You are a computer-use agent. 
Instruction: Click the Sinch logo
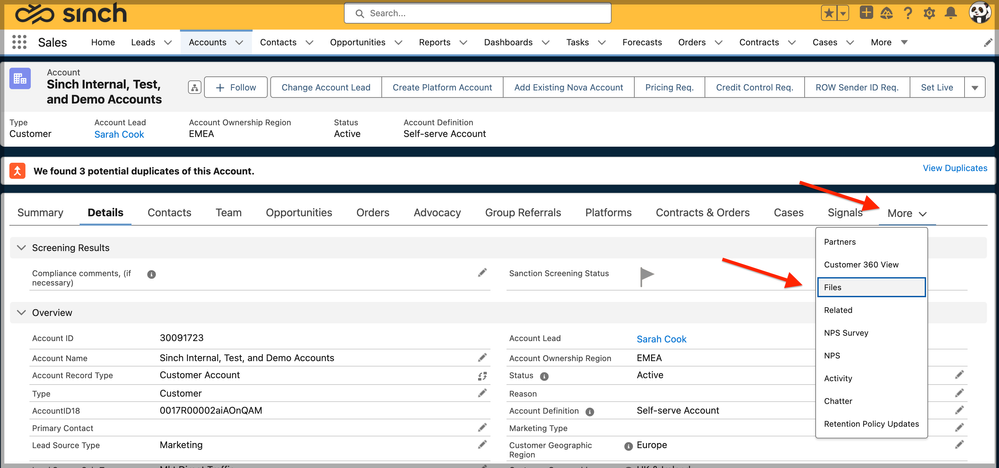pyautogui.click(x=71, y=13)
